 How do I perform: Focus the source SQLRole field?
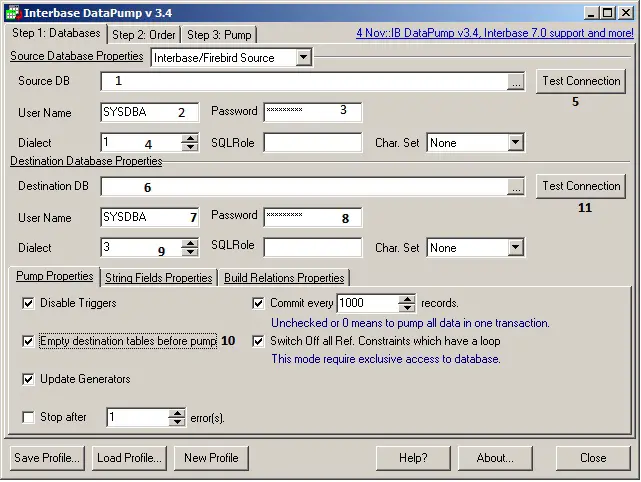(313, 143)
